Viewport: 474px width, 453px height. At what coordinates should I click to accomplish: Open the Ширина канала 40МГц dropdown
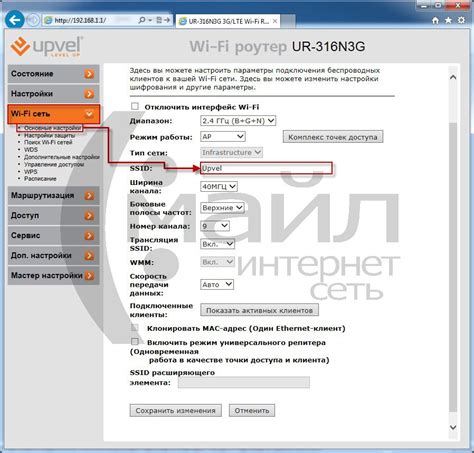(219, 186)
